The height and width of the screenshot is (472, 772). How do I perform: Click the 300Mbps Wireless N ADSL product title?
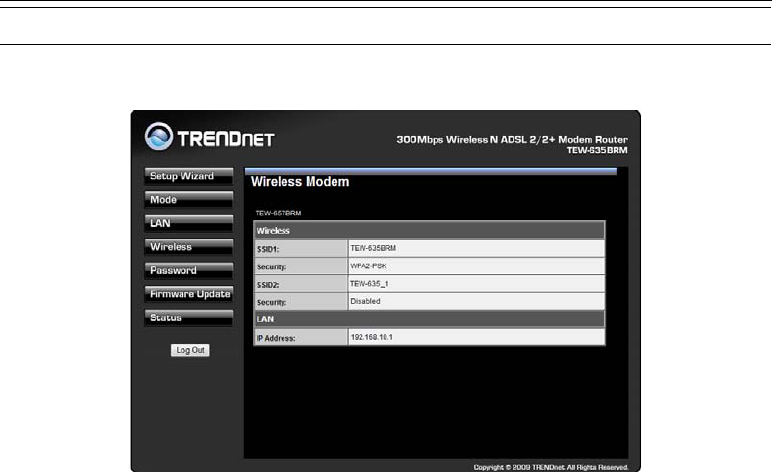[x=512, y=140]
